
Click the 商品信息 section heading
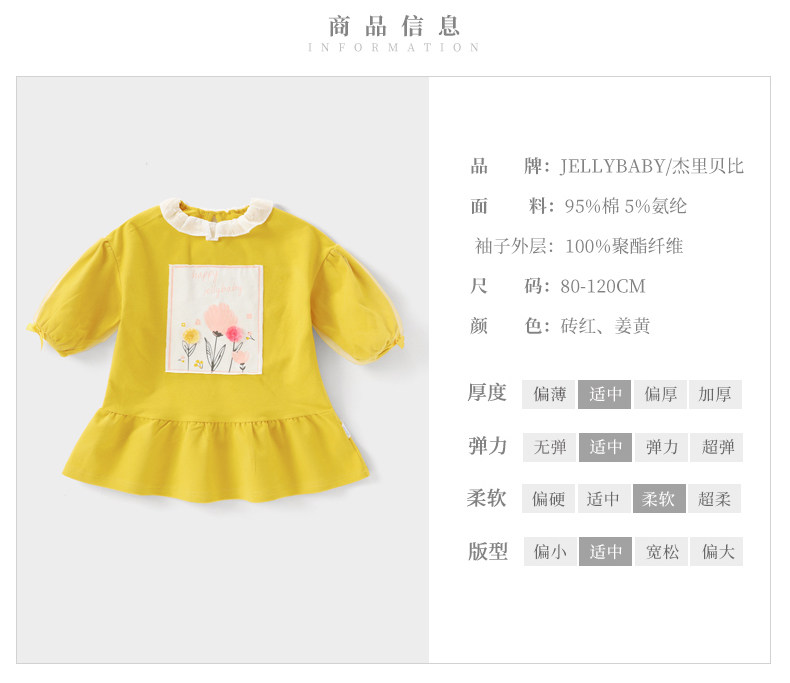393,26
